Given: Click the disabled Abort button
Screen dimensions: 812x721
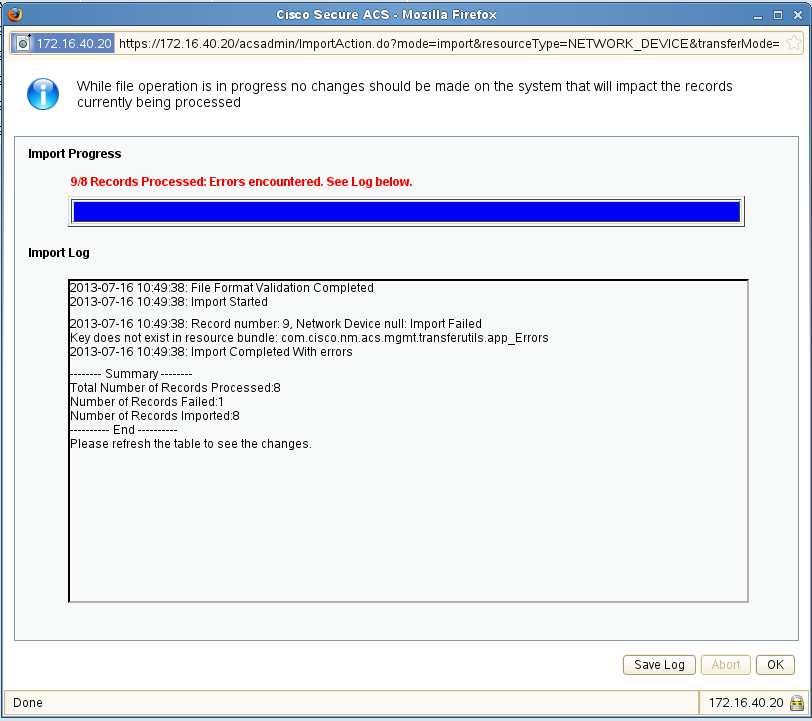Looking at the screenshot, I should [726, 665].
